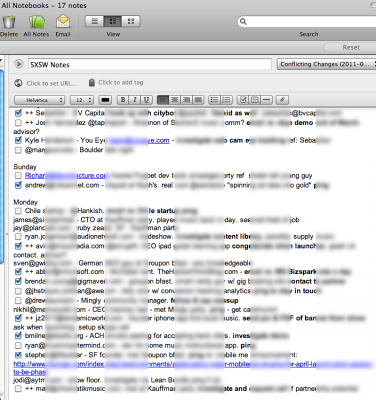
Task: Check the '++ ma...atikmusic' checkbox
Action: coord(18,389)
